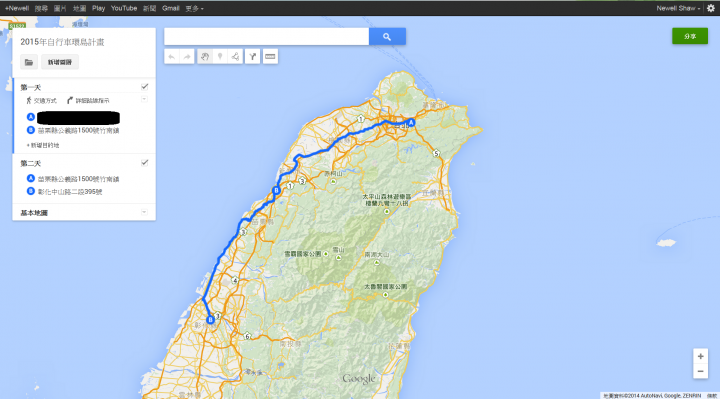Click the undo arrow in the map toolbar
This screenshot has height=399, width=720.
172,56
